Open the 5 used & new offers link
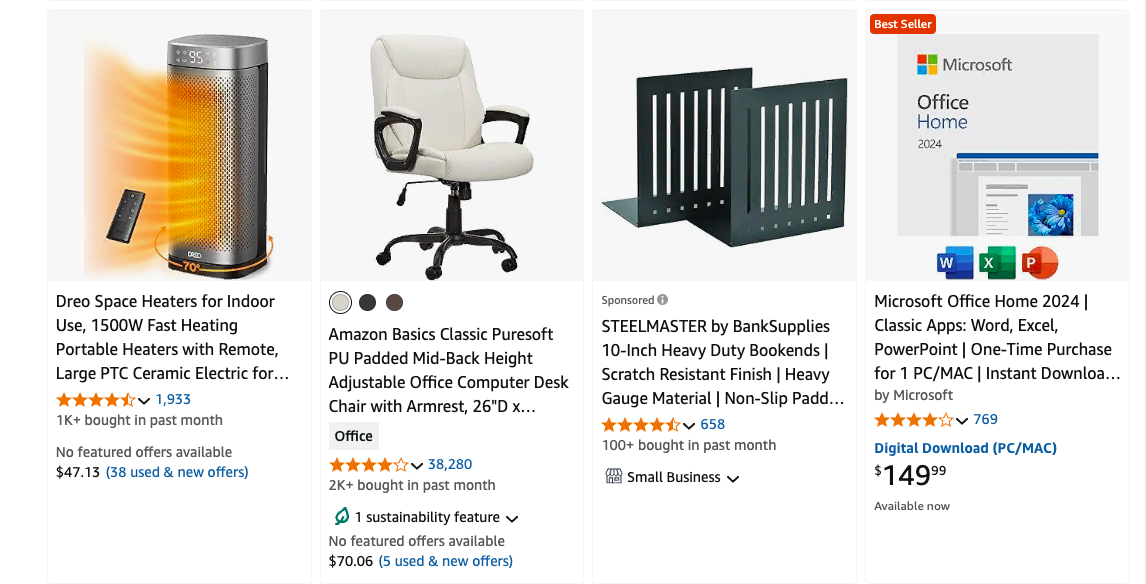 click(x=445, y=561)
